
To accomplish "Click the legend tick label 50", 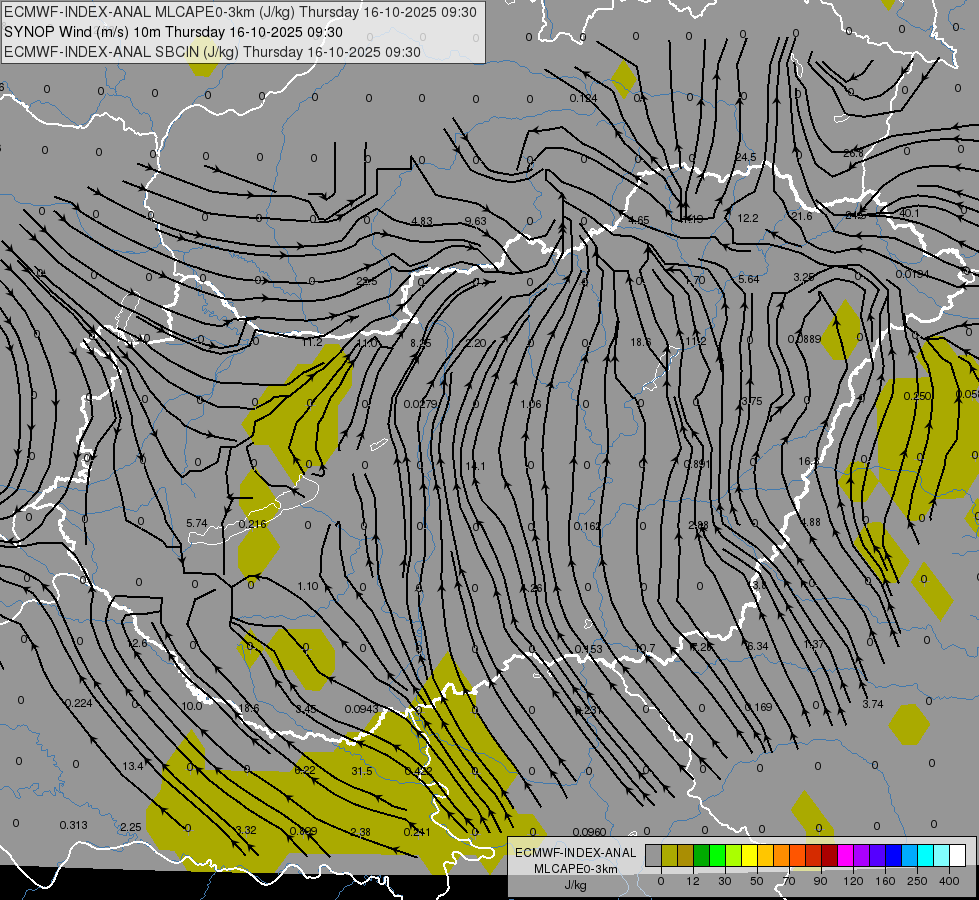I will pyautogui.click(x=757, y=881).
